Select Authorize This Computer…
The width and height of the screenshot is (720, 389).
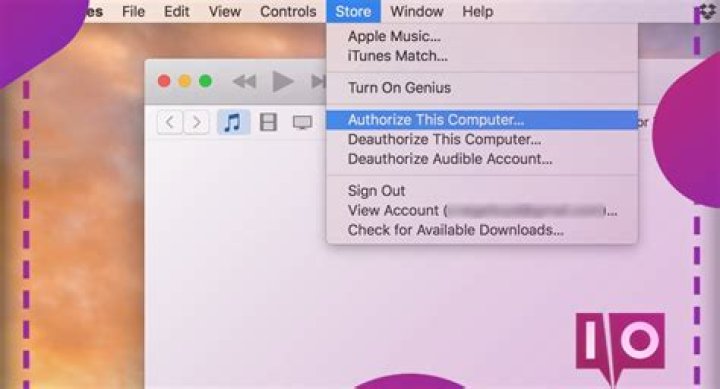pos(482,119)
